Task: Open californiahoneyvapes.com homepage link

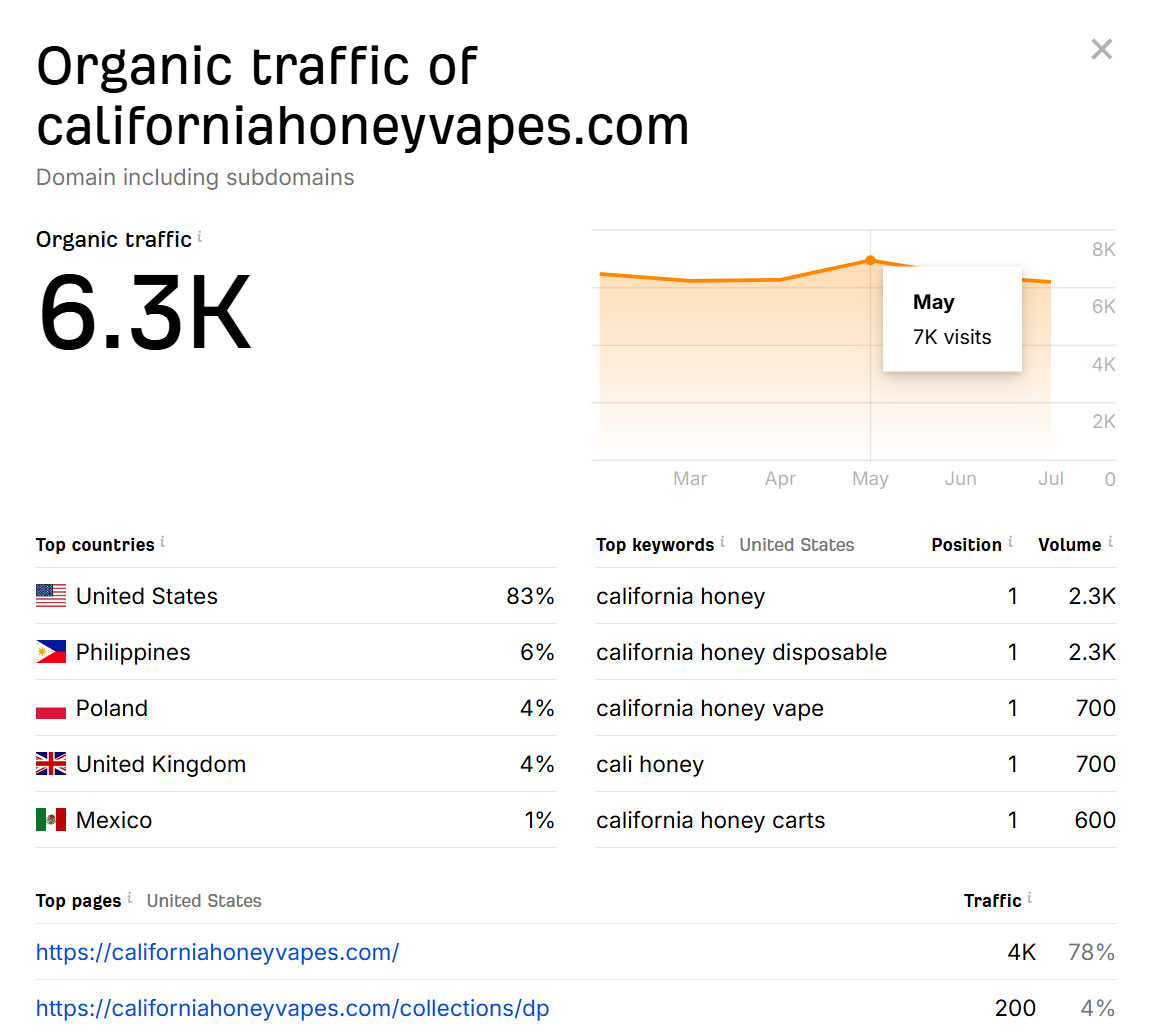Action: (217, 952)
